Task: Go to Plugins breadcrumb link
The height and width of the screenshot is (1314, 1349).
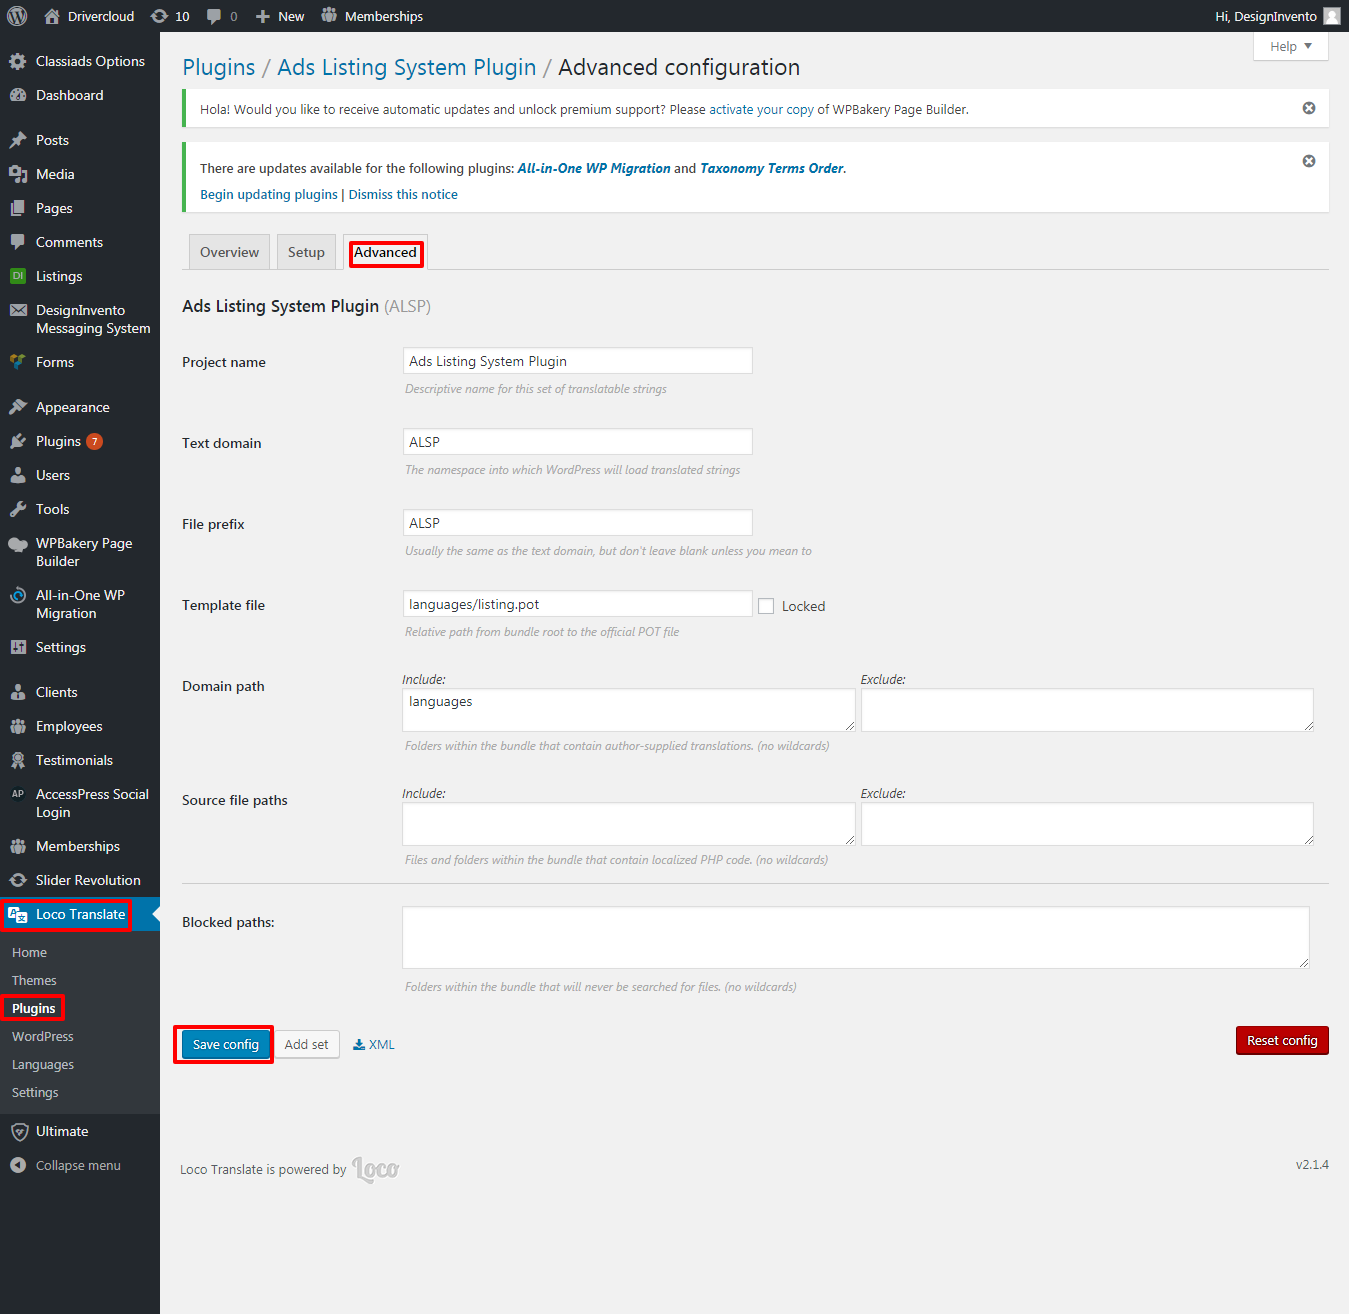Action: point(219,67)
